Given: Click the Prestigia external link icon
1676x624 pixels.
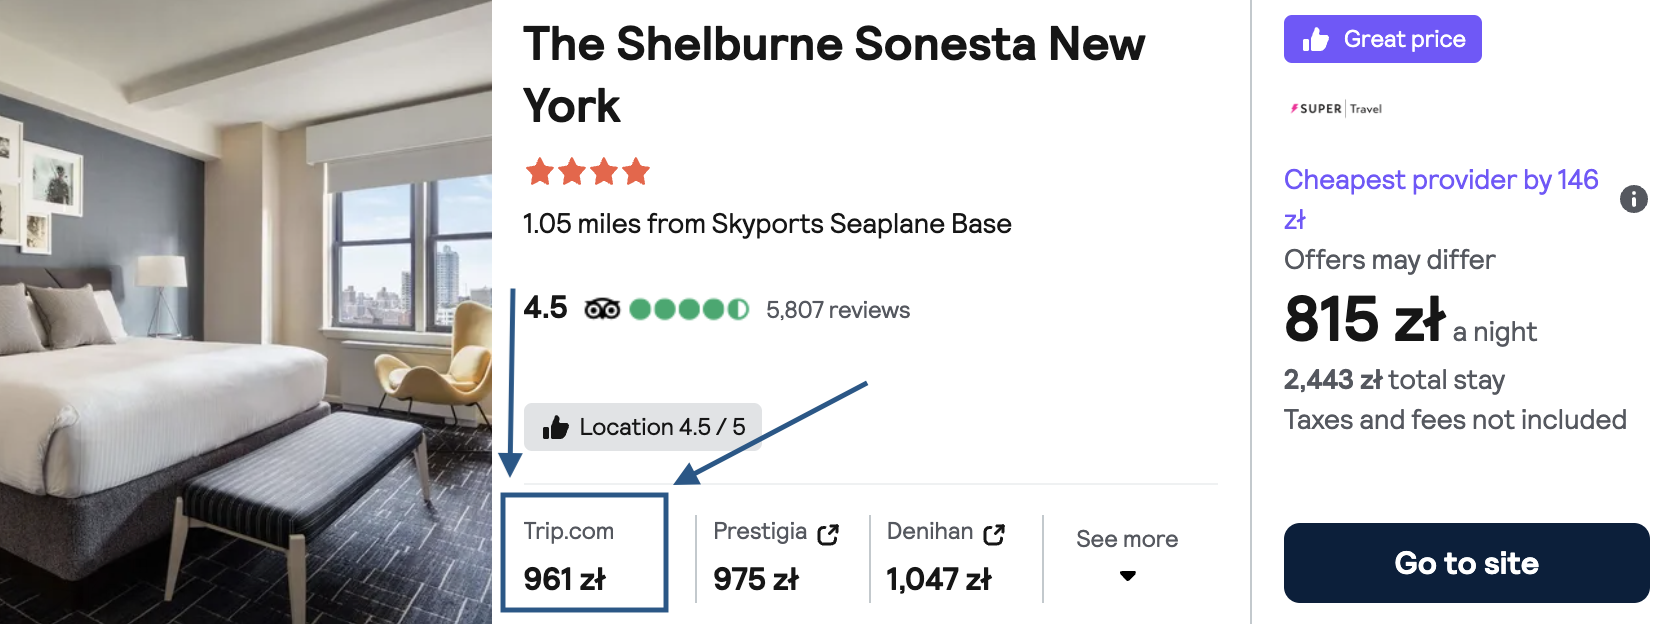Looking at the screenshot, I should pyautogui.click(x=828, y=534).
